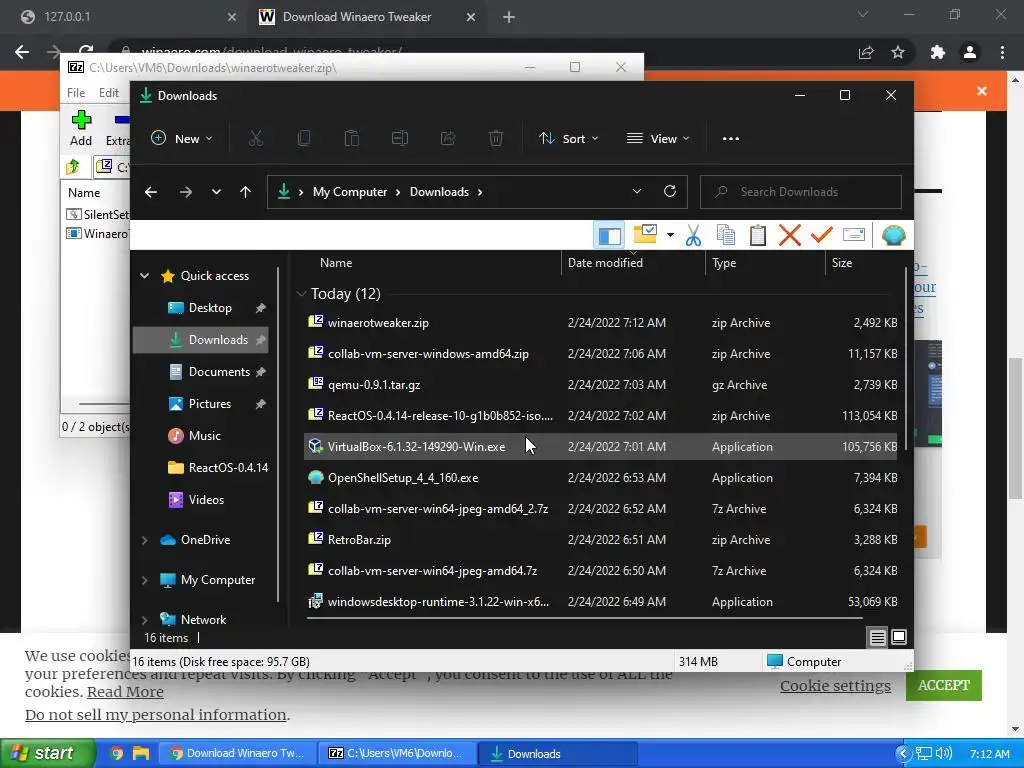Collapse Quick access tree node

[144, 276]
